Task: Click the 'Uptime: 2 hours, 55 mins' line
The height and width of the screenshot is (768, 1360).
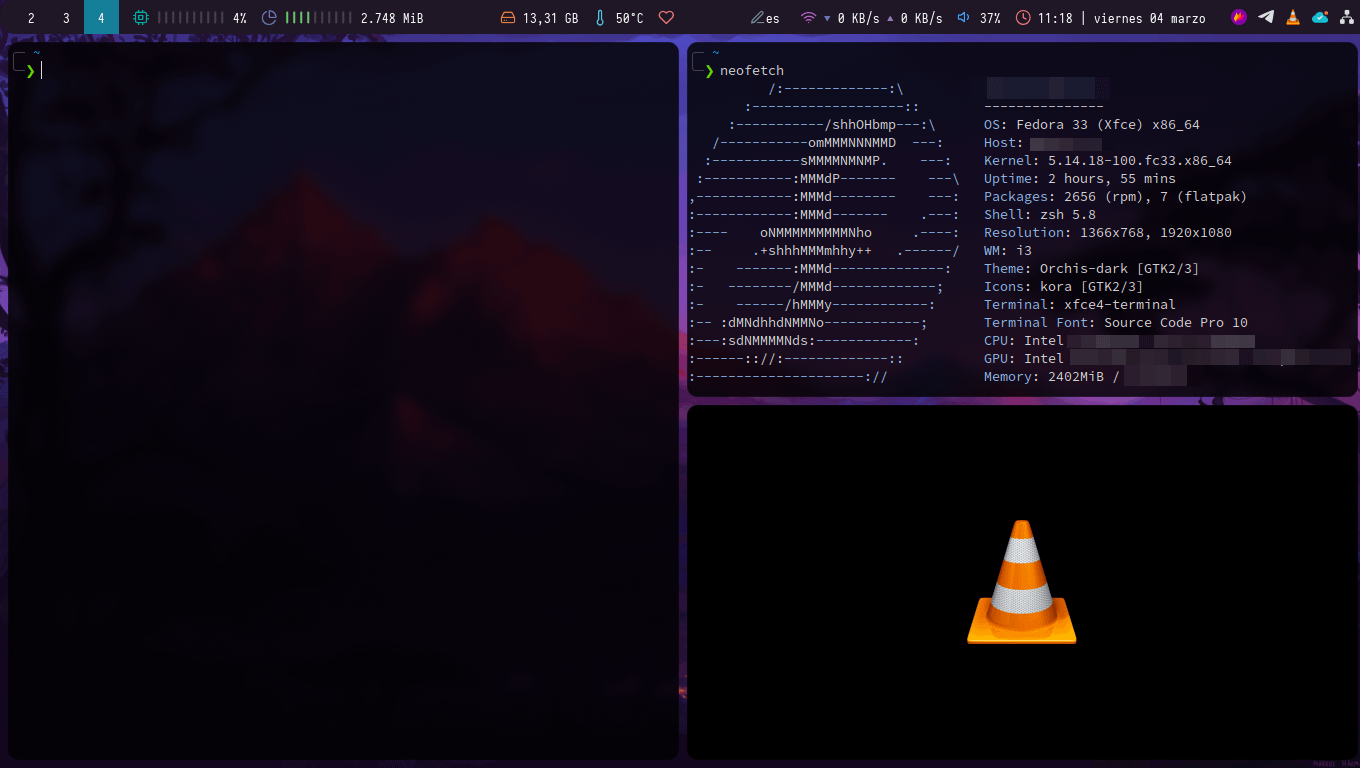Action: [x=1080, y=179]
